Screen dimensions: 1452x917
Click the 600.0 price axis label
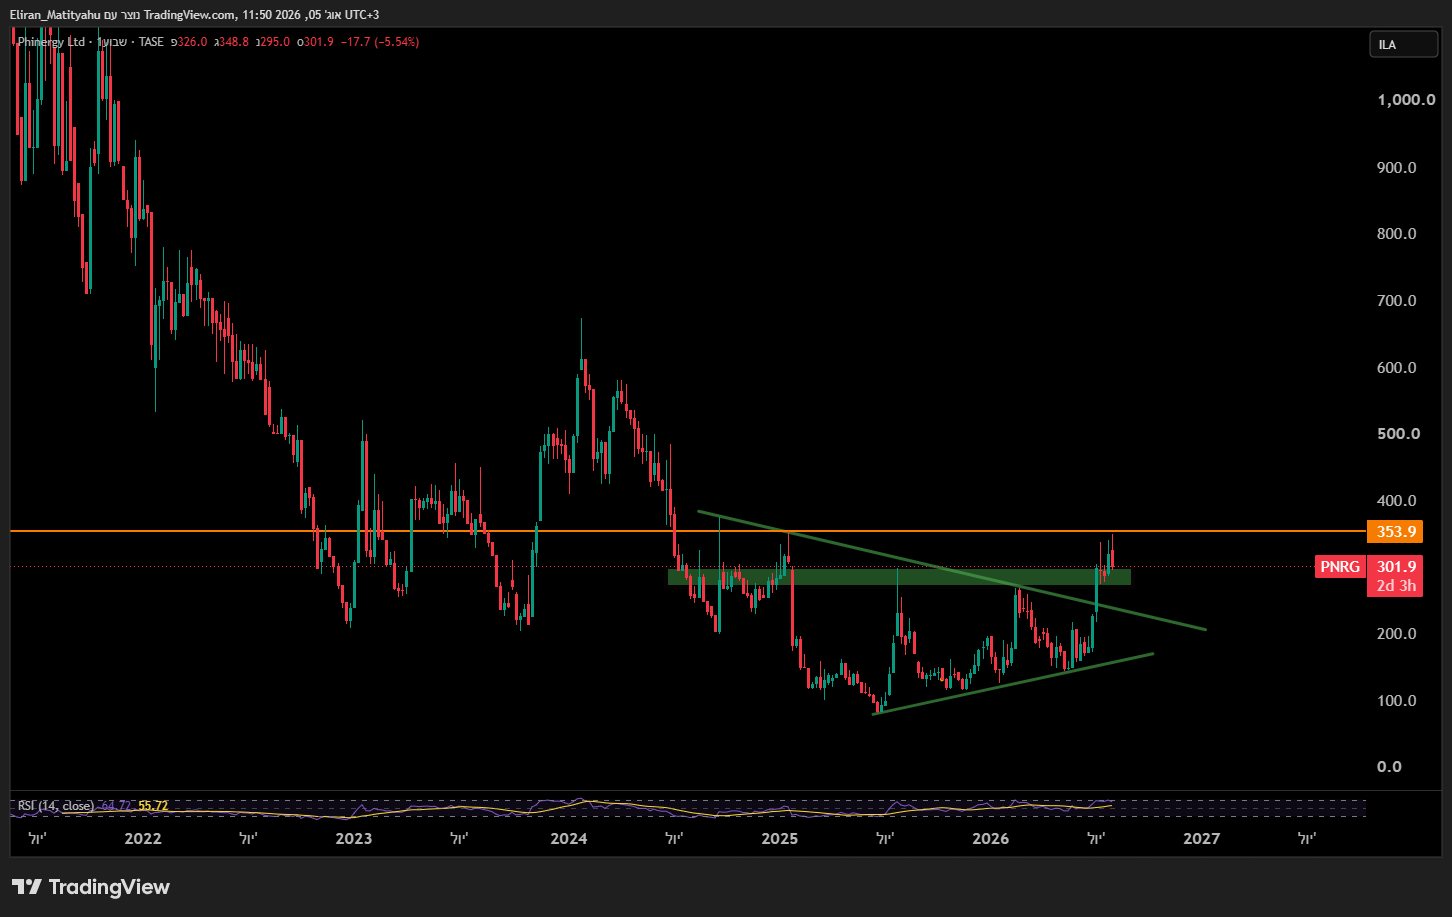click(x=1397, y=368)
